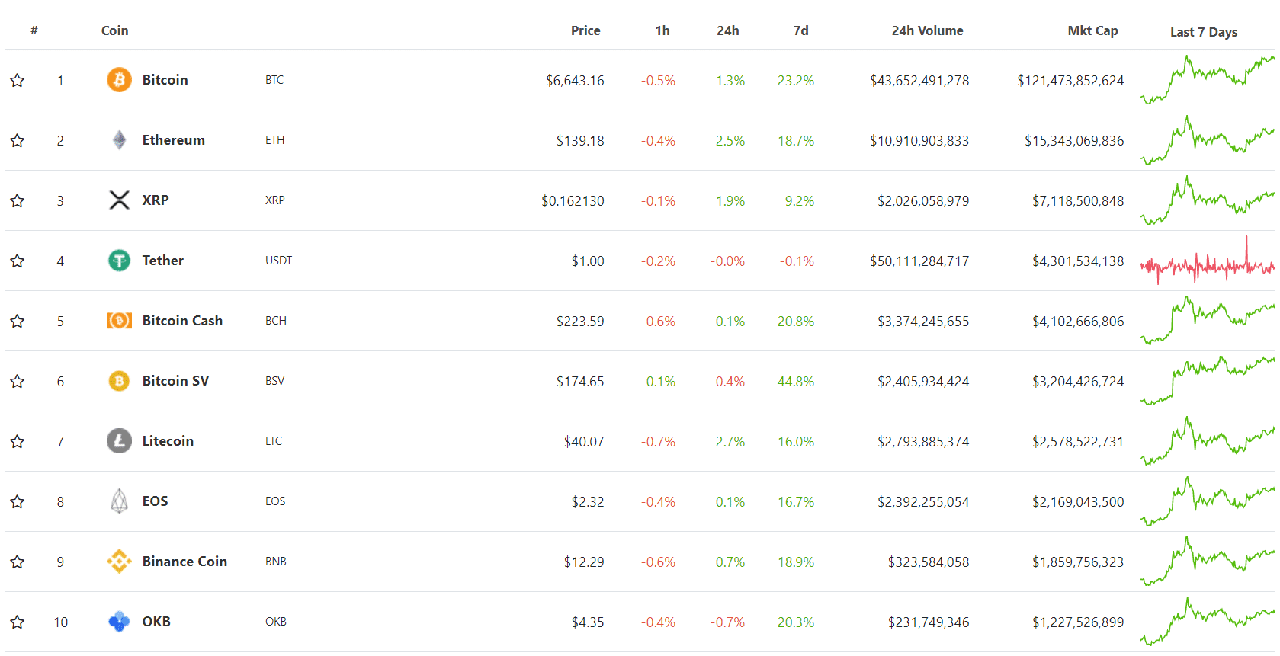Open the Ethereum coin link

tap(173, 140)
